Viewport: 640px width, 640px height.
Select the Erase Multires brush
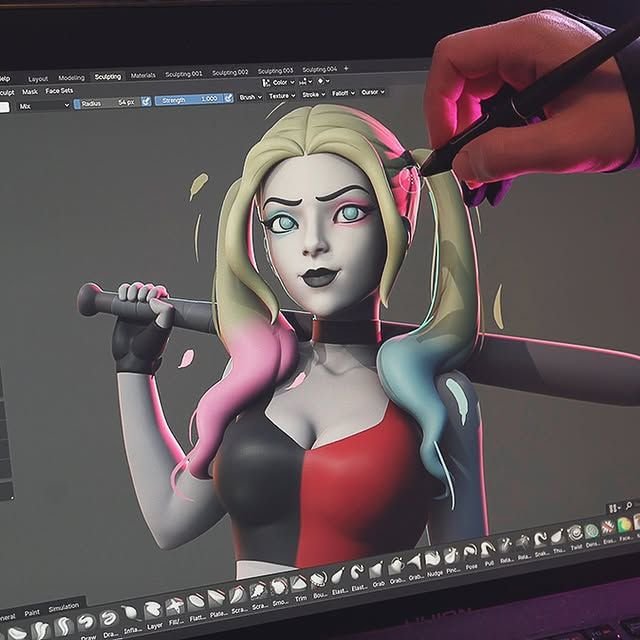click(609, 533)
